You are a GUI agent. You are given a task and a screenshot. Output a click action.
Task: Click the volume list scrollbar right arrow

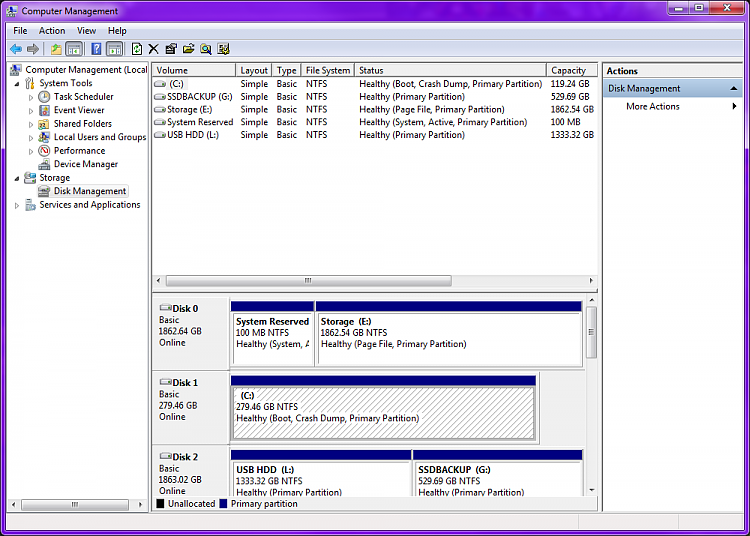(x=591, y=281)
